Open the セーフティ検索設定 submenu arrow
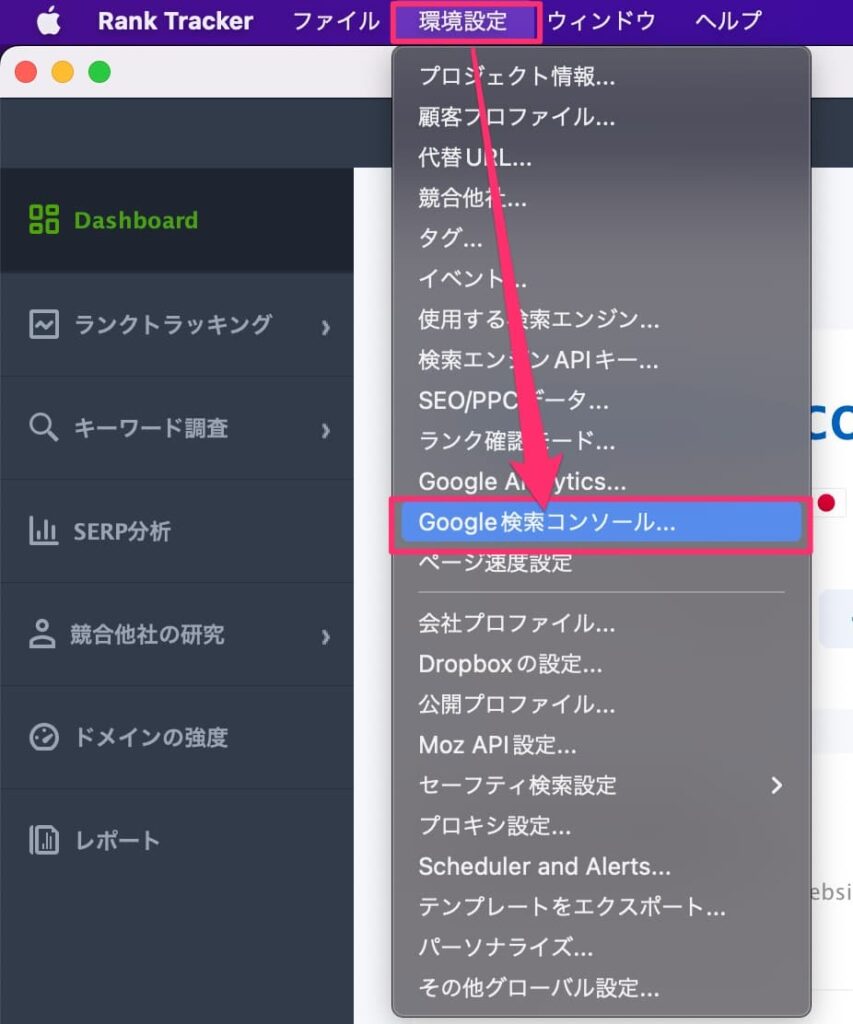The height and width of the screenshot is (1024, 853). click(776, 785)
